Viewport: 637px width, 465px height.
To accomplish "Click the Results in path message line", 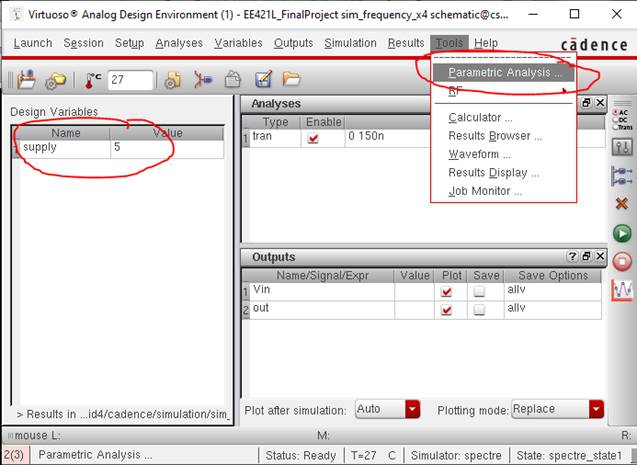I will [123, 415].
